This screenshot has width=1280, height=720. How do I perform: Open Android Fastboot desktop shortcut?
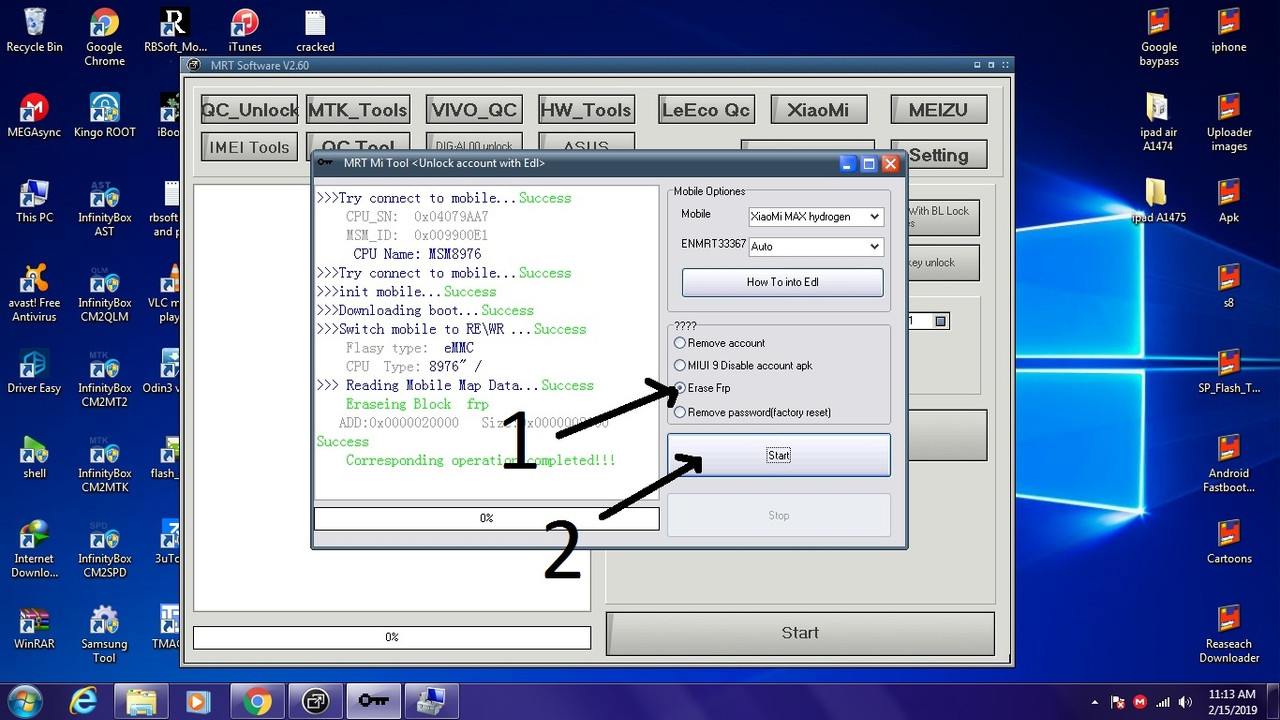[x=1228, y=464]
